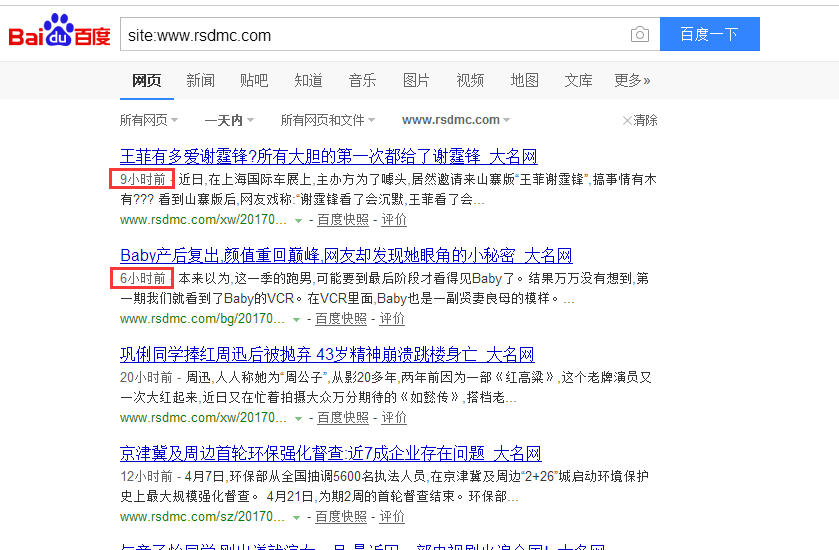Click 评价 for Baby result
839x550 pixels.
[x=392, y=319]
